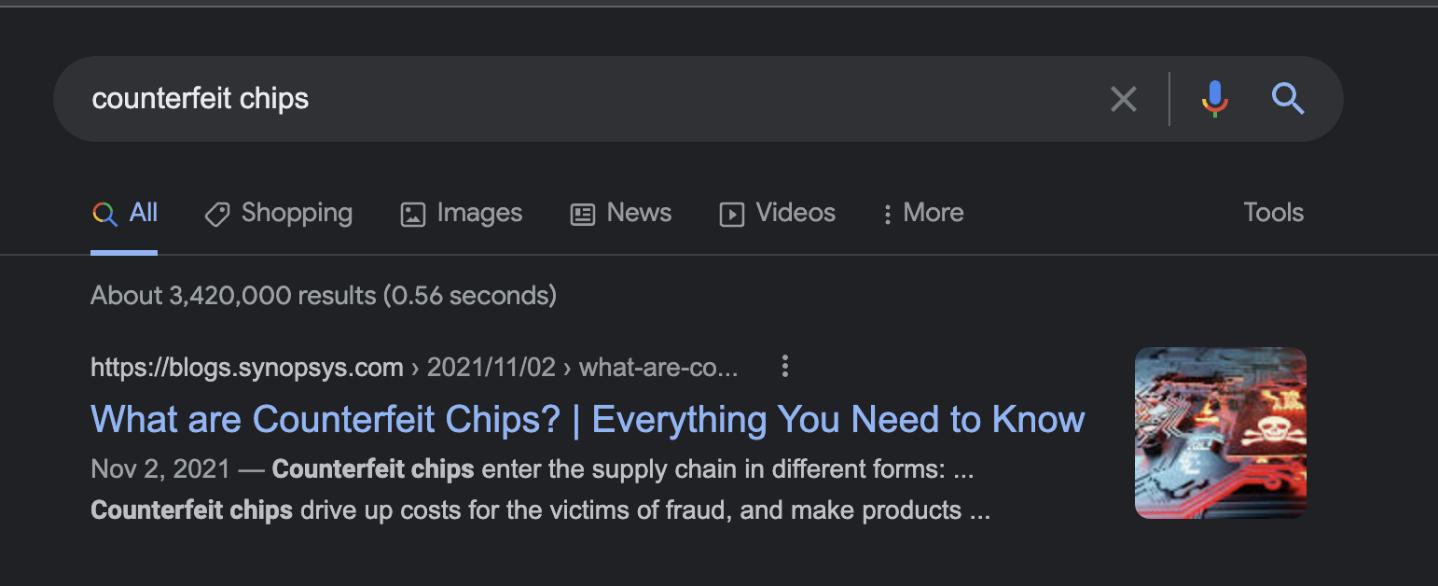
Task: Open the Shopping tab's price-tag icon
Action: click(215, 212)
